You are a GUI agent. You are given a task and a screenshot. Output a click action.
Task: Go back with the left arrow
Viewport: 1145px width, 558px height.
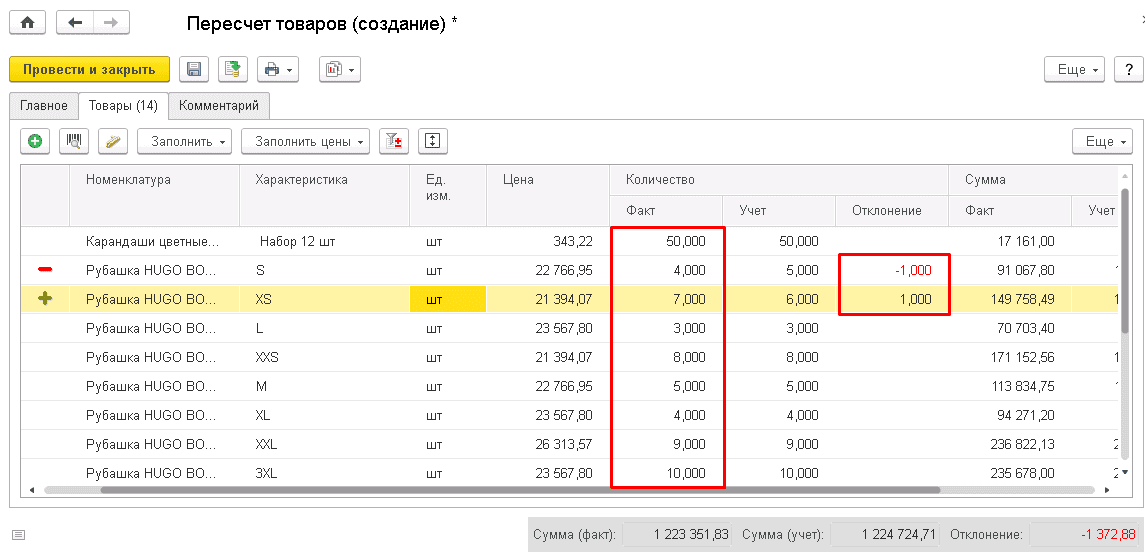coord(75,22)
